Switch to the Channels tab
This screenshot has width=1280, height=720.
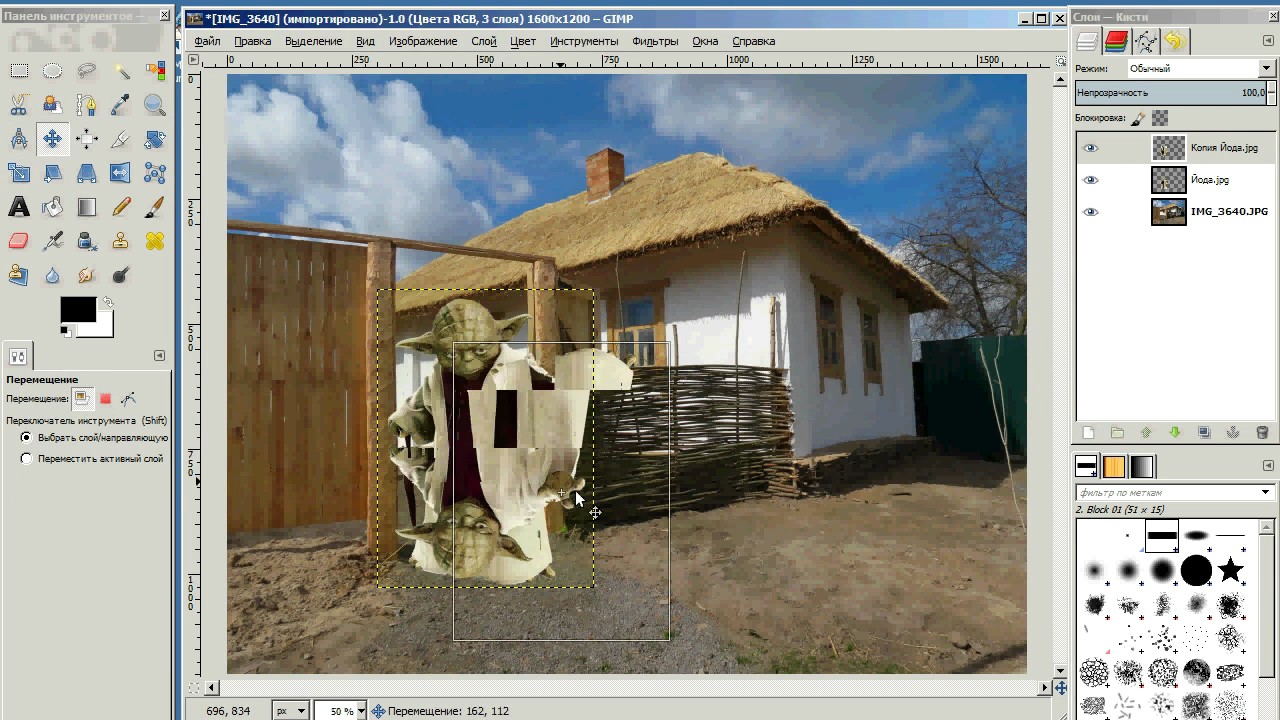pos(1116,41)
